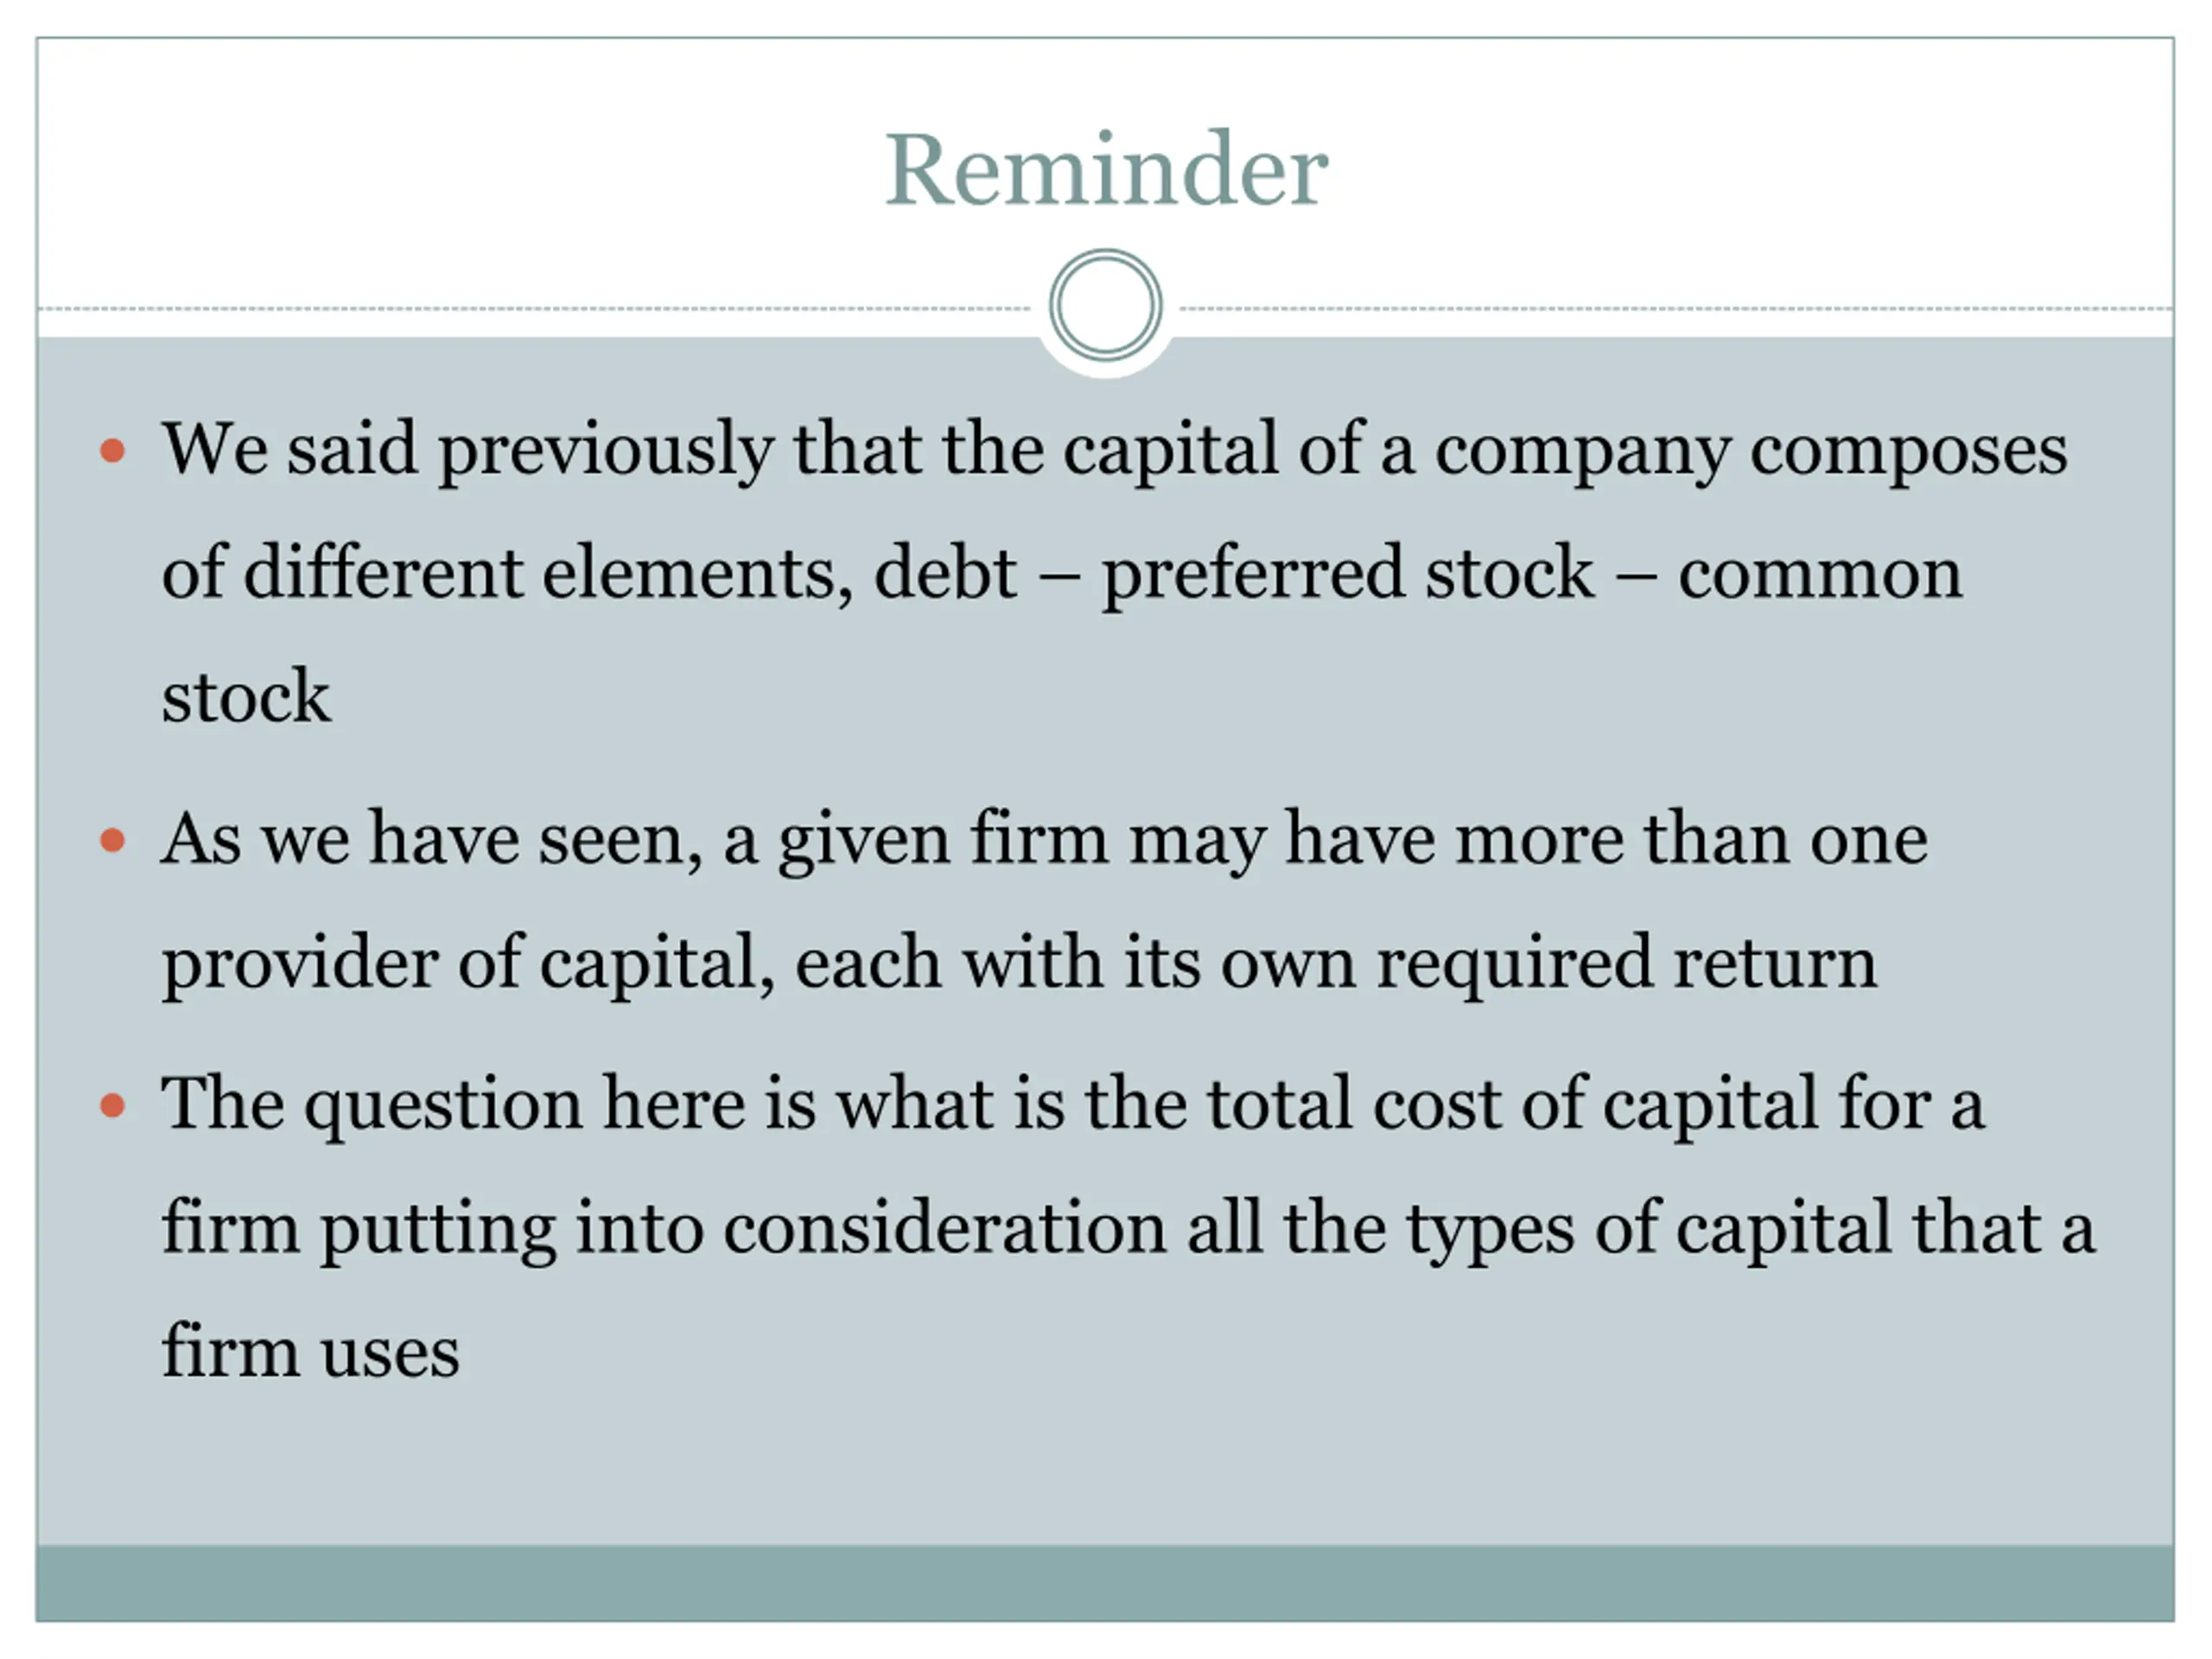Click the text 'As we have seen'
2212x1659 pixels.
pos(431,838)
